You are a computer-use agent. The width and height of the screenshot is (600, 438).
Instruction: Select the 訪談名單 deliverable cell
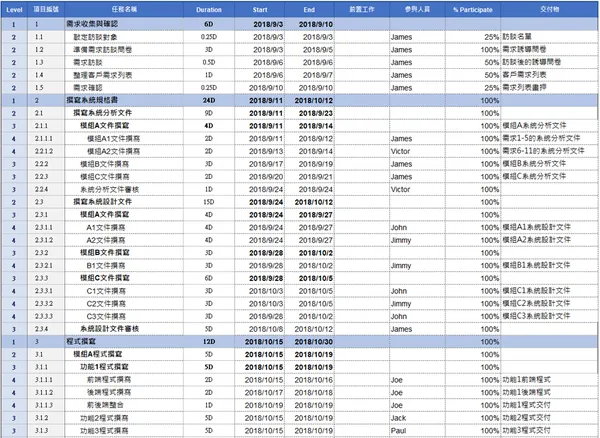549,37
